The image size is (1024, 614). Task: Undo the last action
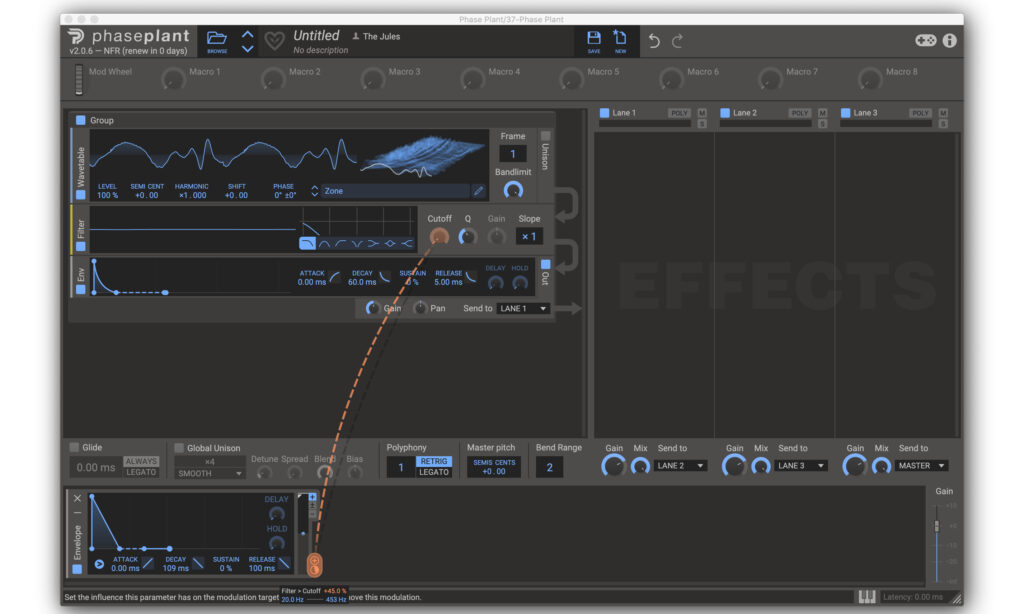pos(654,41)
